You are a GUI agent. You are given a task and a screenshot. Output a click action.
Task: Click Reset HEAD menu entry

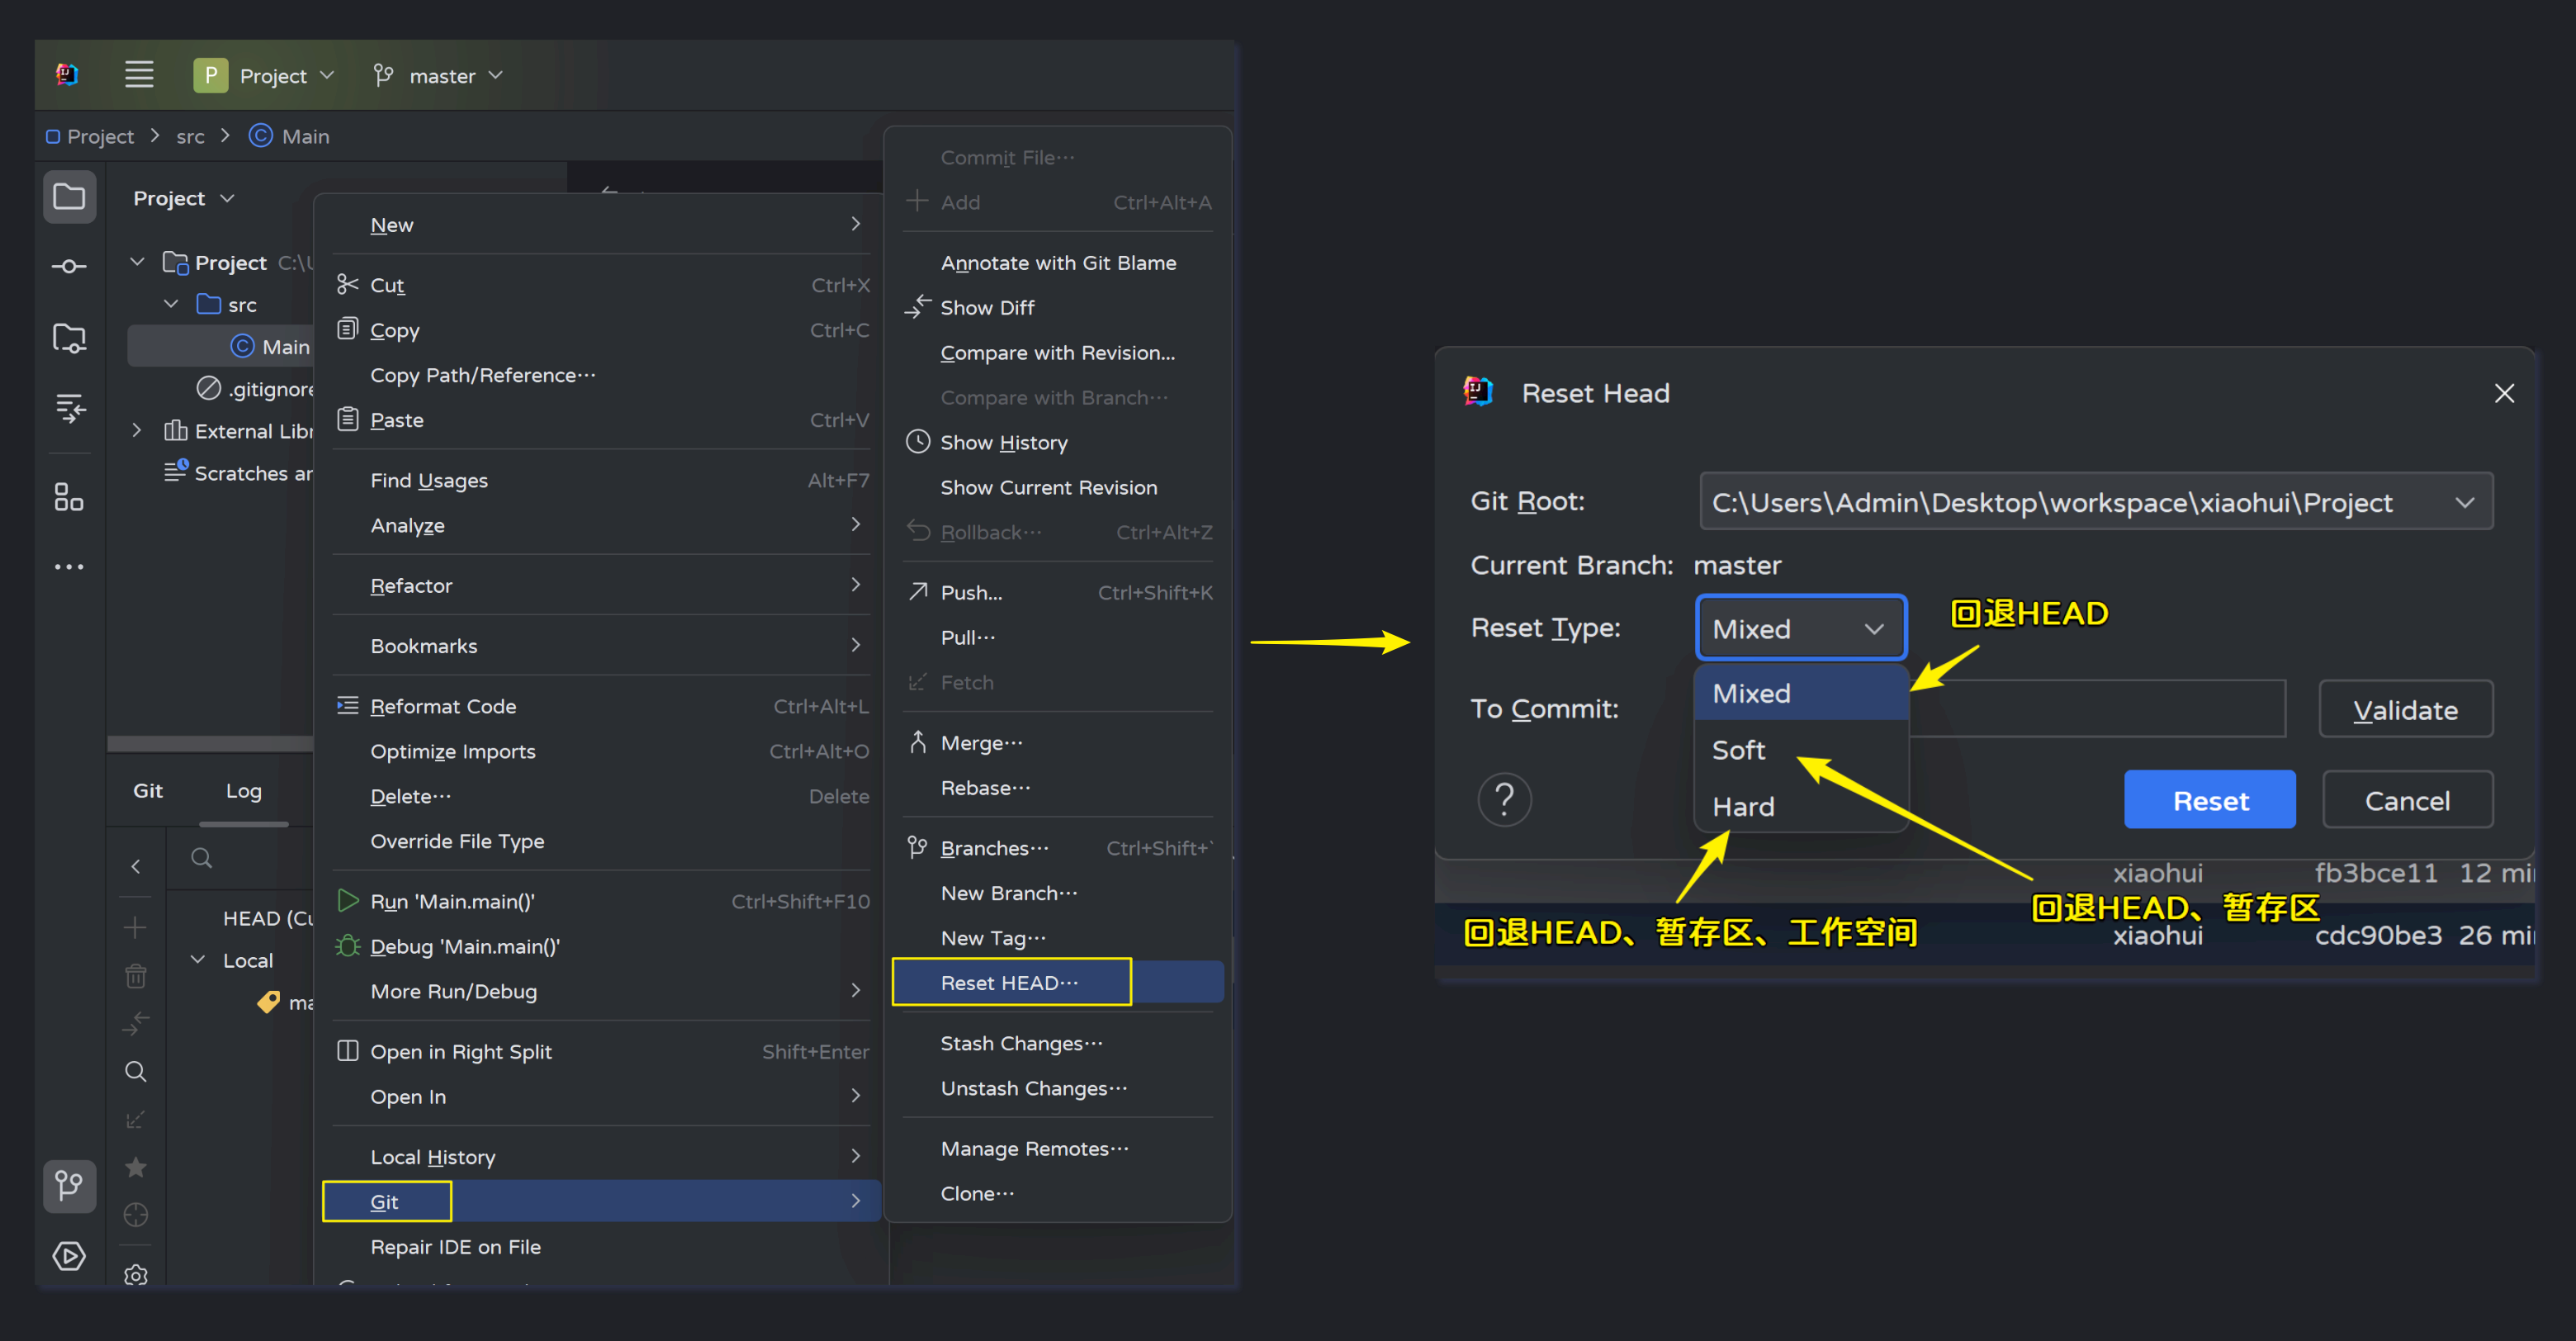pyautogui.click(x=1010, y=982)
